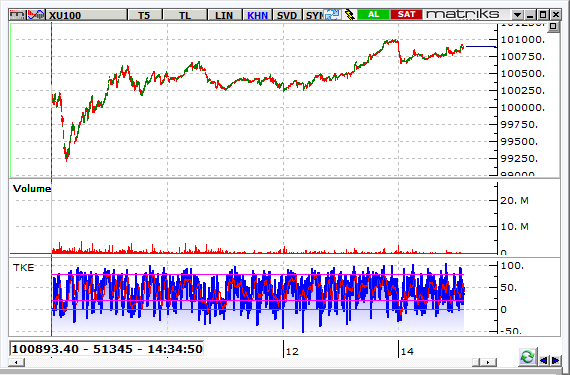The height and width of the screenshot is (375, 570).
Task: Open the indicator chart wave icon
Action: pos(36,15)
